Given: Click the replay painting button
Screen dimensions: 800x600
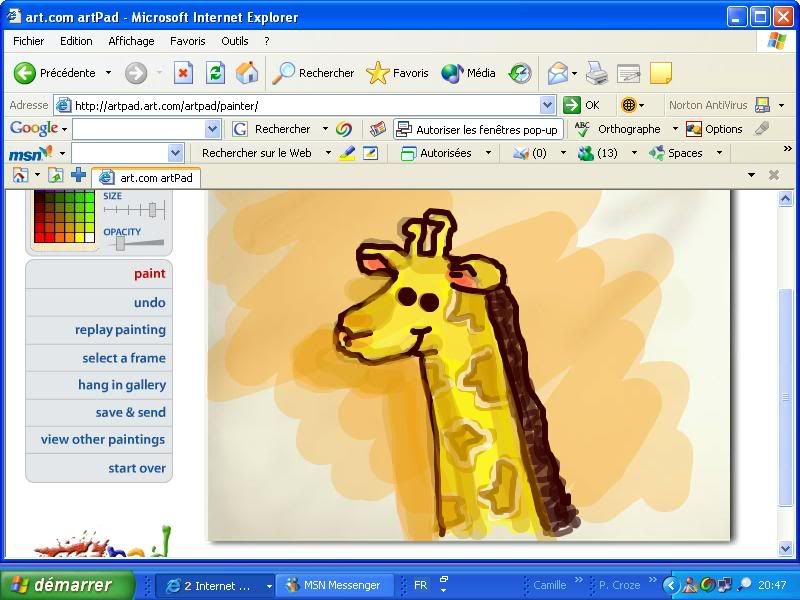Looking at the screenshot, I should [120, 330].
